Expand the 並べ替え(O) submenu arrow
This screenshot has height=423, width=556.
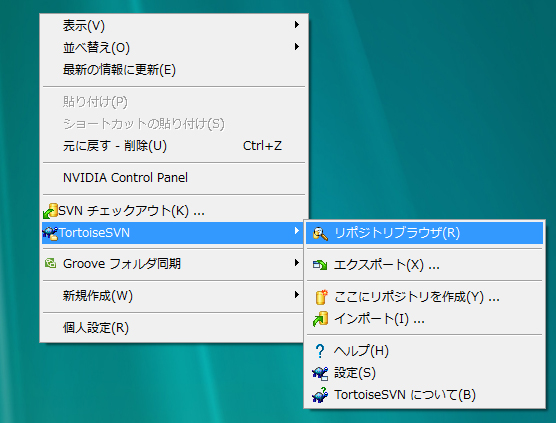[297, 46]
